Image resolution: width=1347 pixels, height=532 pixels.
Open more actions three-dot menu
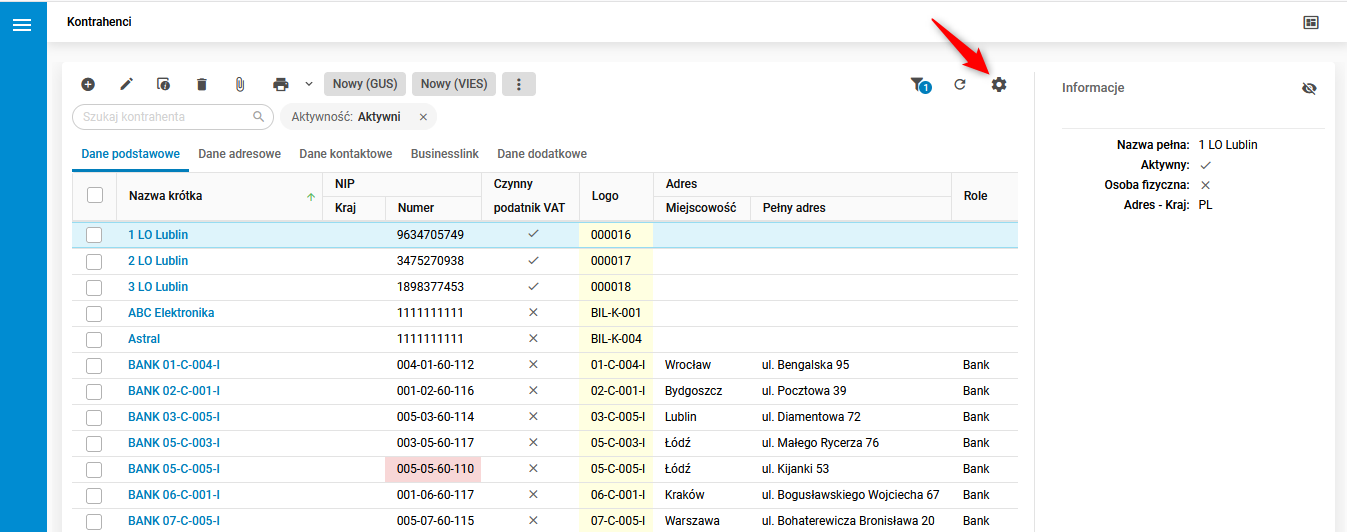(x=519, y=84)
